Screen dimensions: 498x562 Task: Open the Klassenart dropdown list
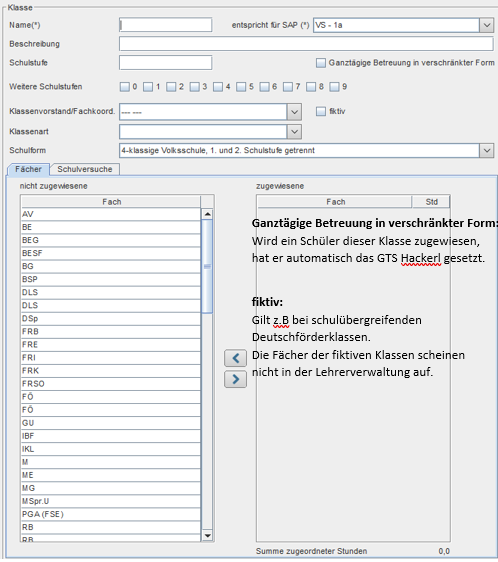point(294,132)
